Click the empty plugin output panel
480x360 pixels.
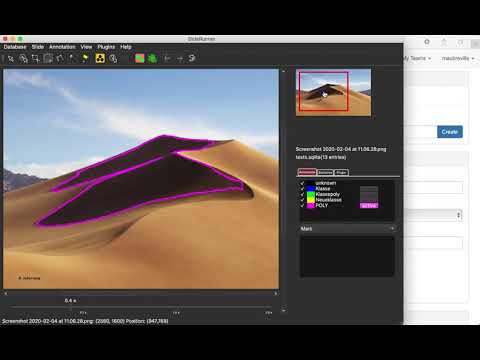[x=347, y=256]
